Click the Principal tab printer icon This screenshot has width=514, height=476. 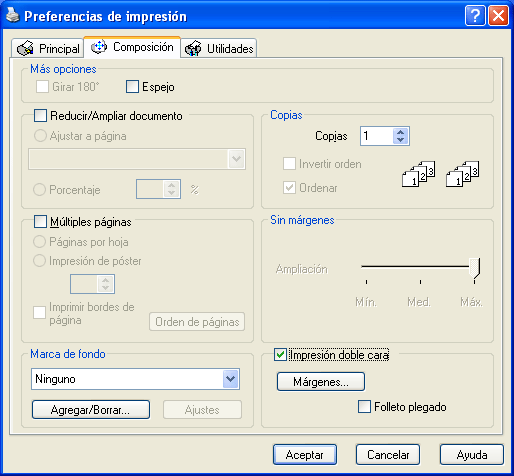point(25,49)
